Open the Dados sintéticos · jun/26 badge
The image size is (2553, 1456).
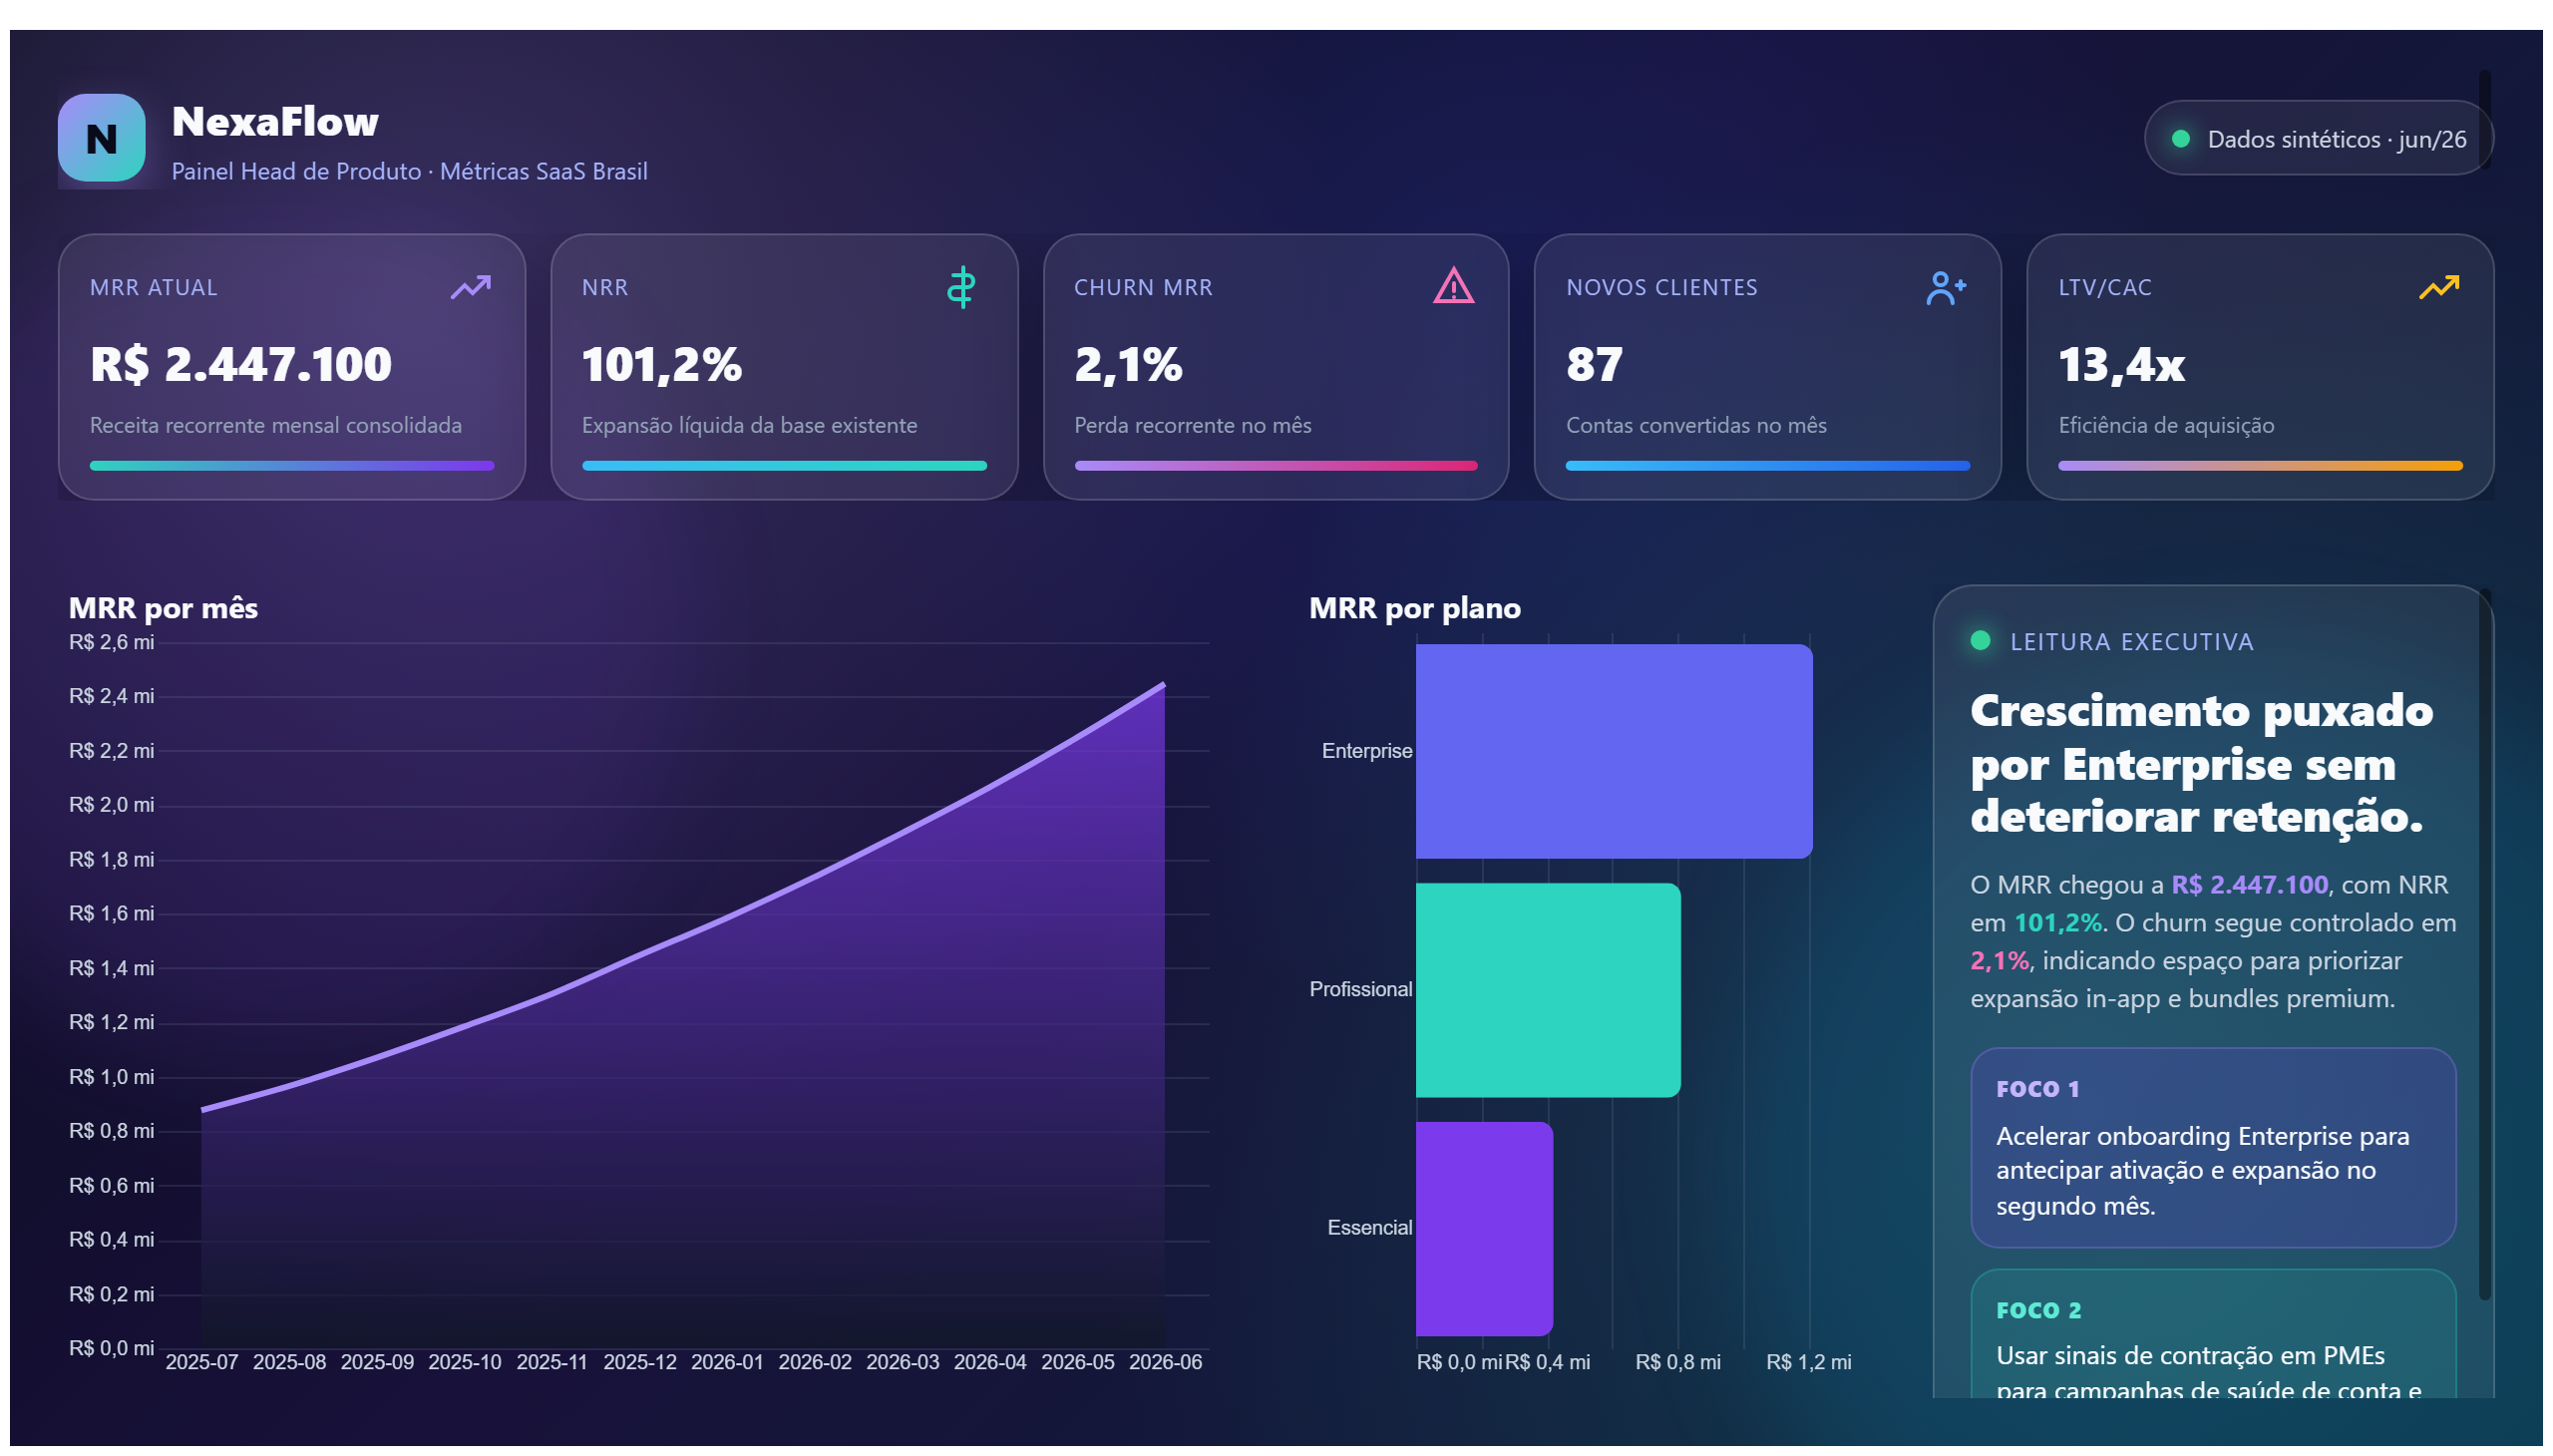2318,138
